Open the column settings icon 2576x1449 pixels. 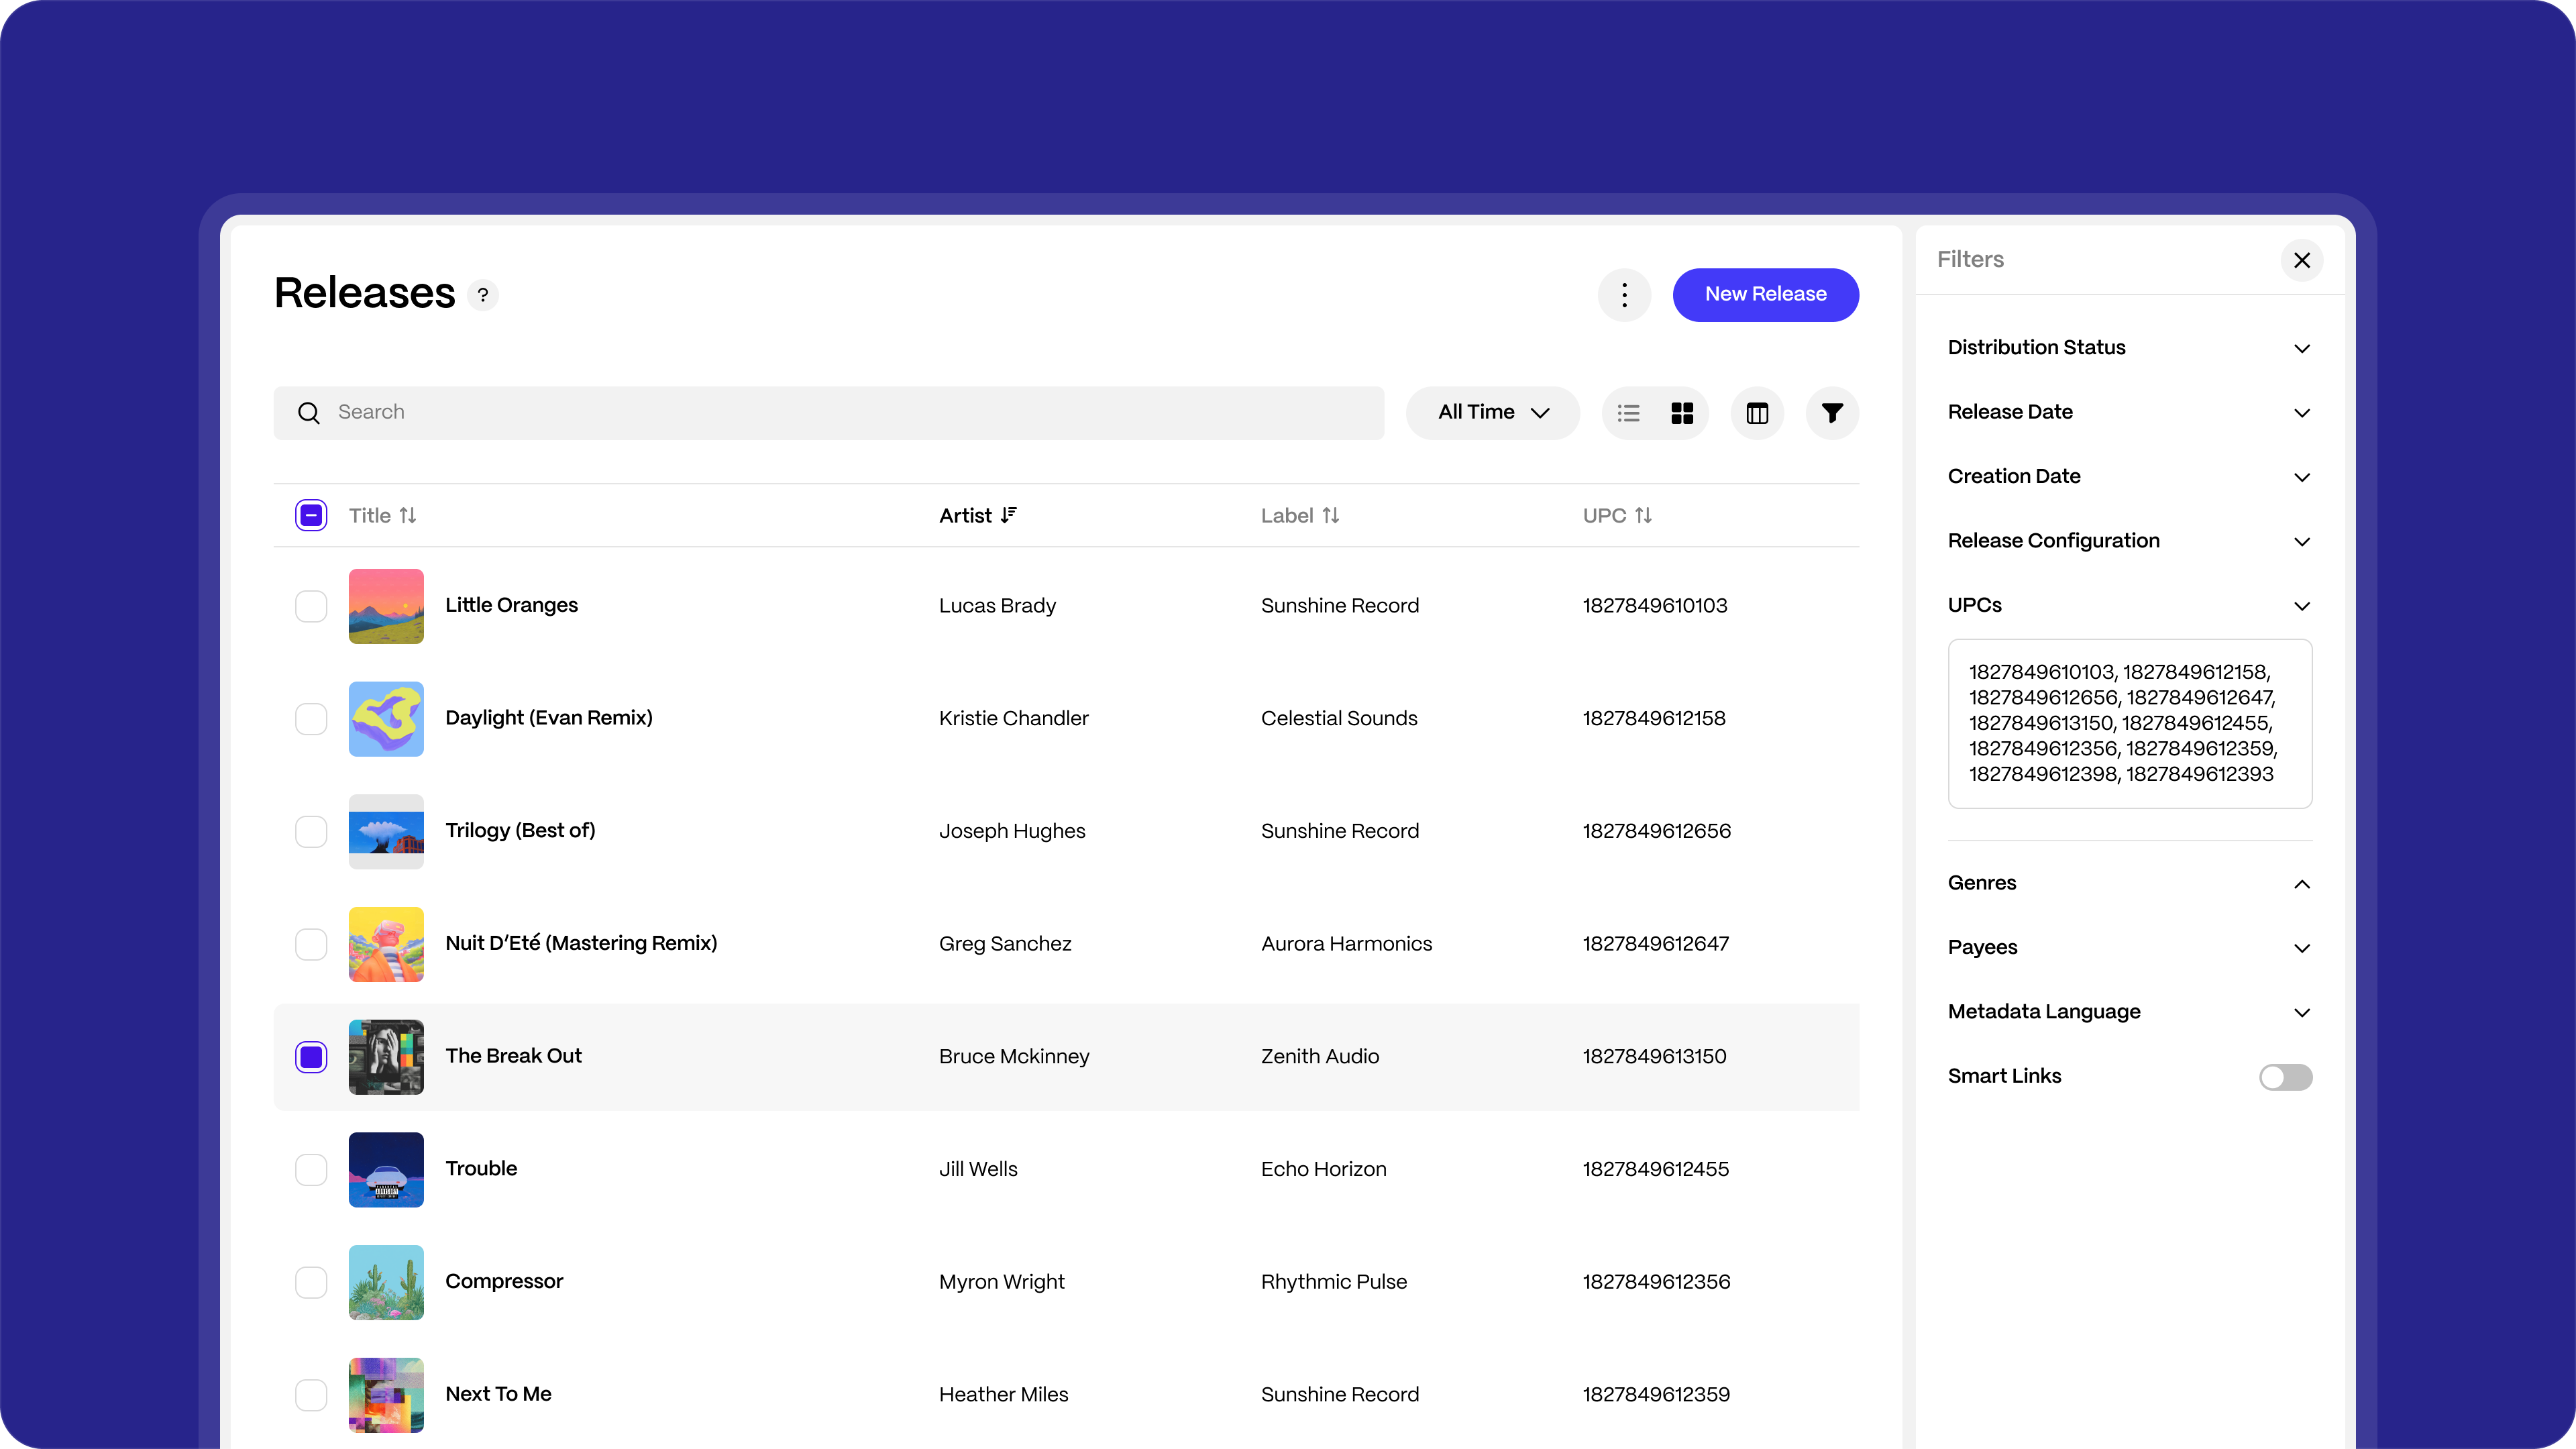[1757, 413]
